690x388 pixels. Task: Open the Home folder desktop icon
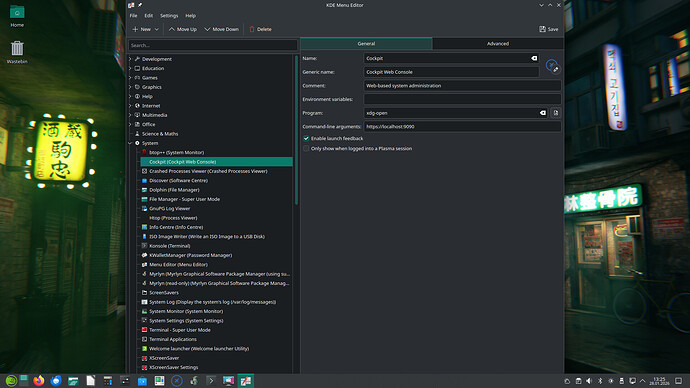click(17, 16)
